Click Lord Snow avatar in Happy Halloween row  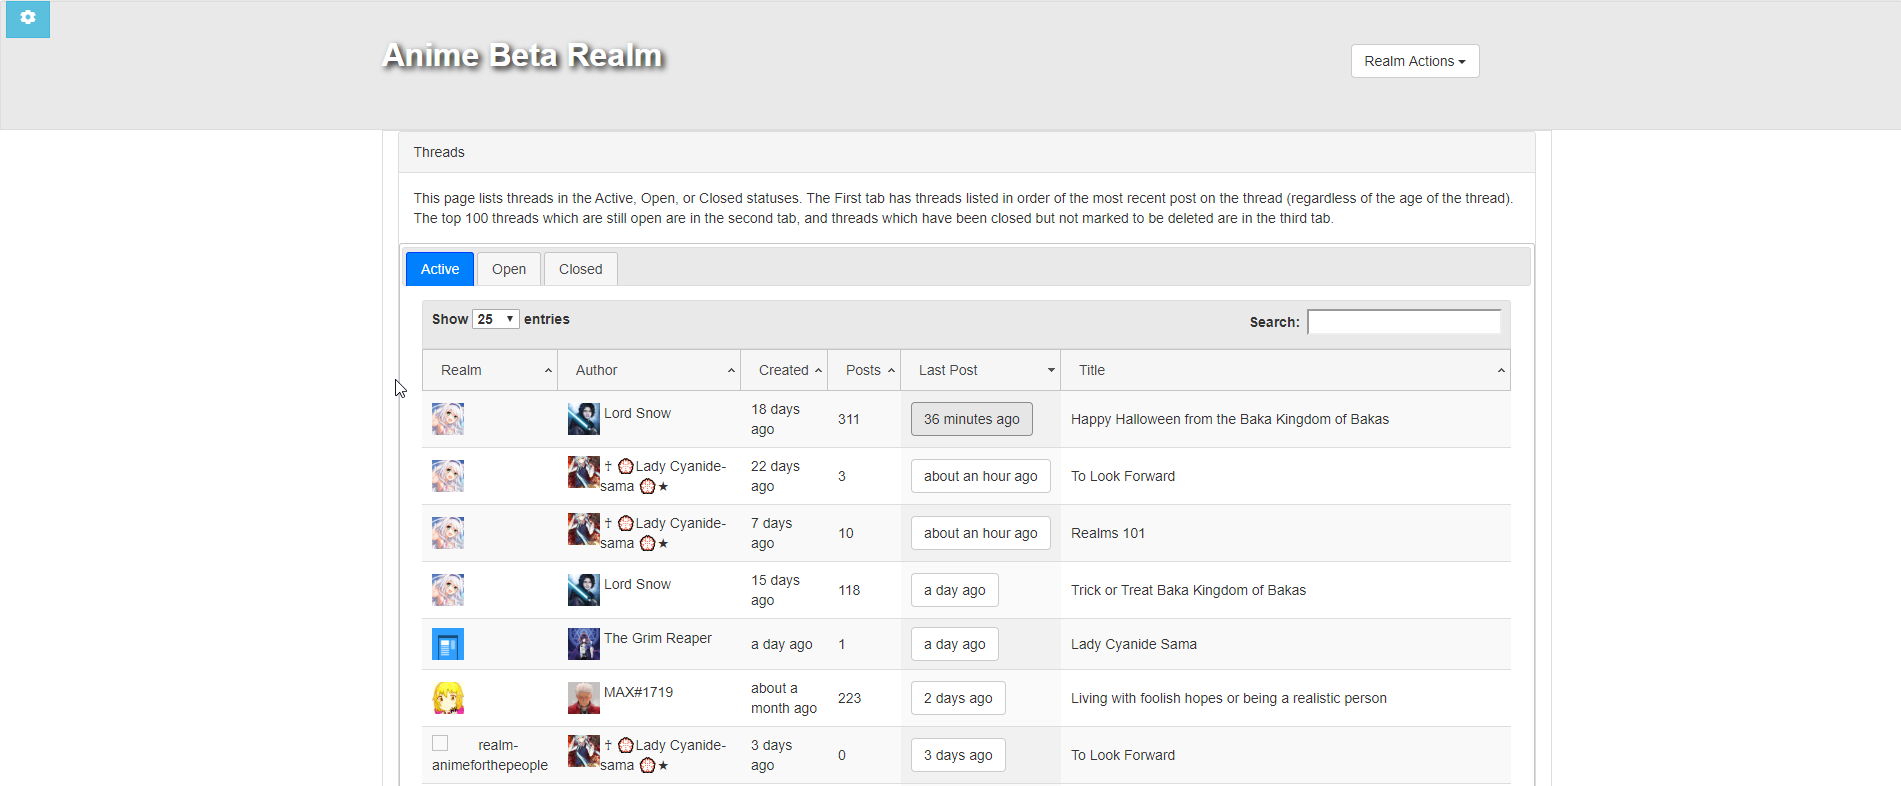click(x=584, y=419)
